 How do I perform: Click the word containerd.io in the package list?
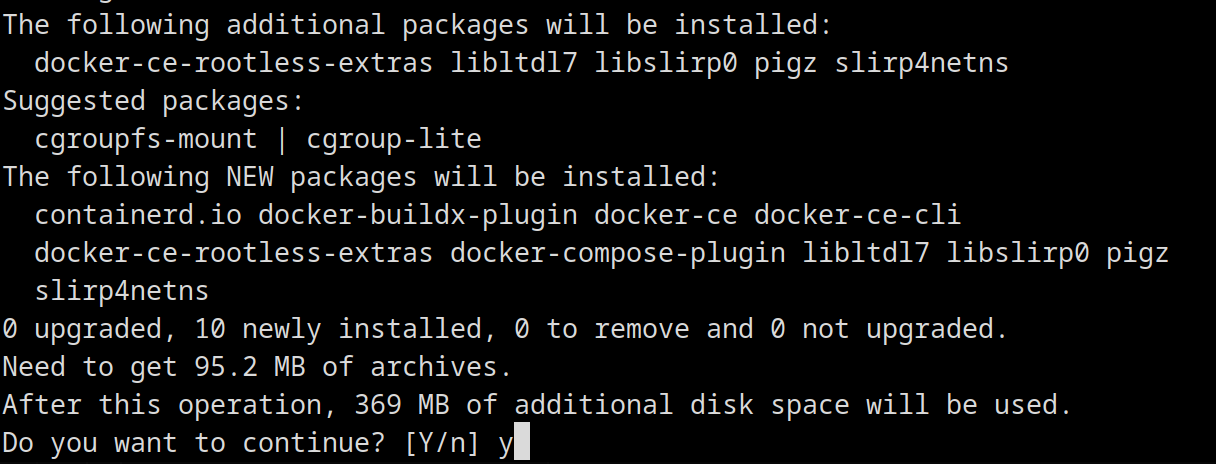138,215
